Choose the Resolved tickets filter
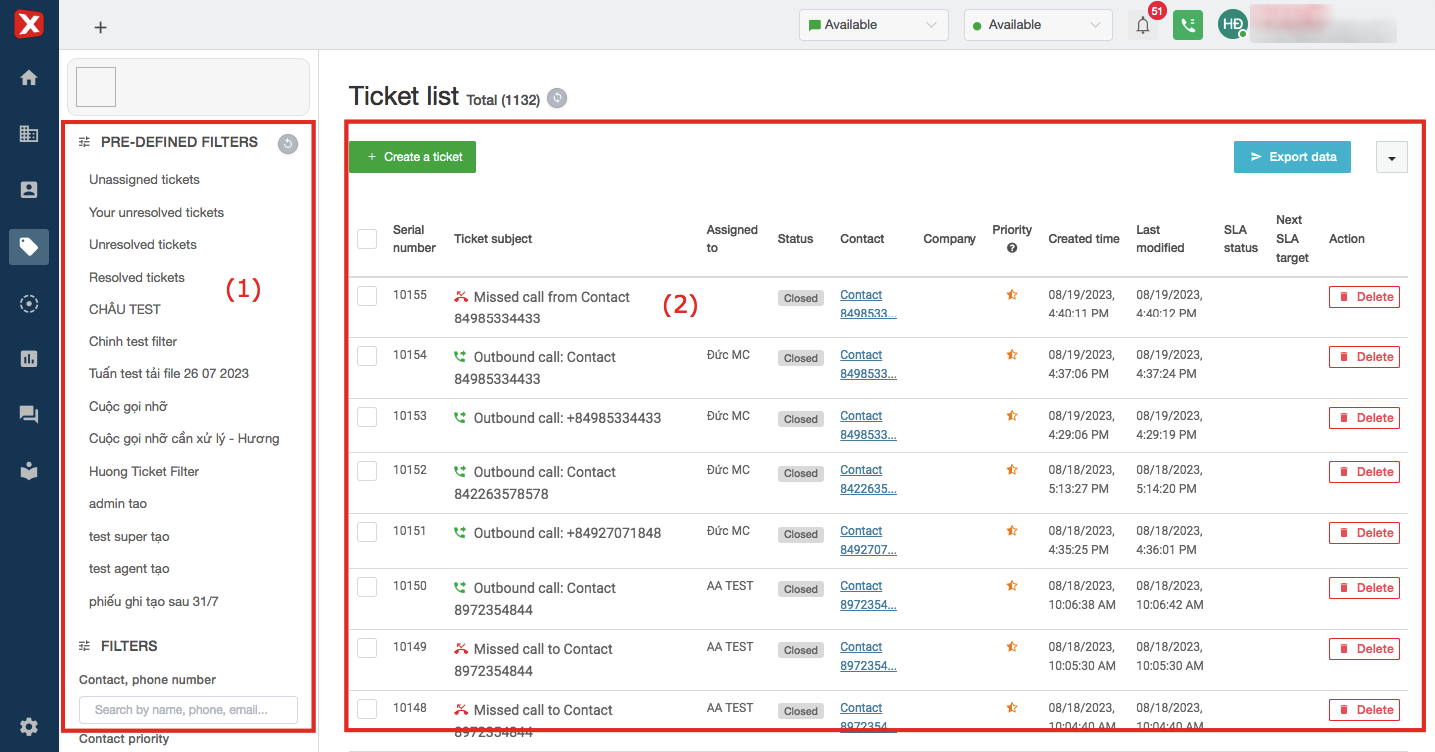The height and width of the screenshot is (752, 1435). pyautogui.click(x=137, y=277)
